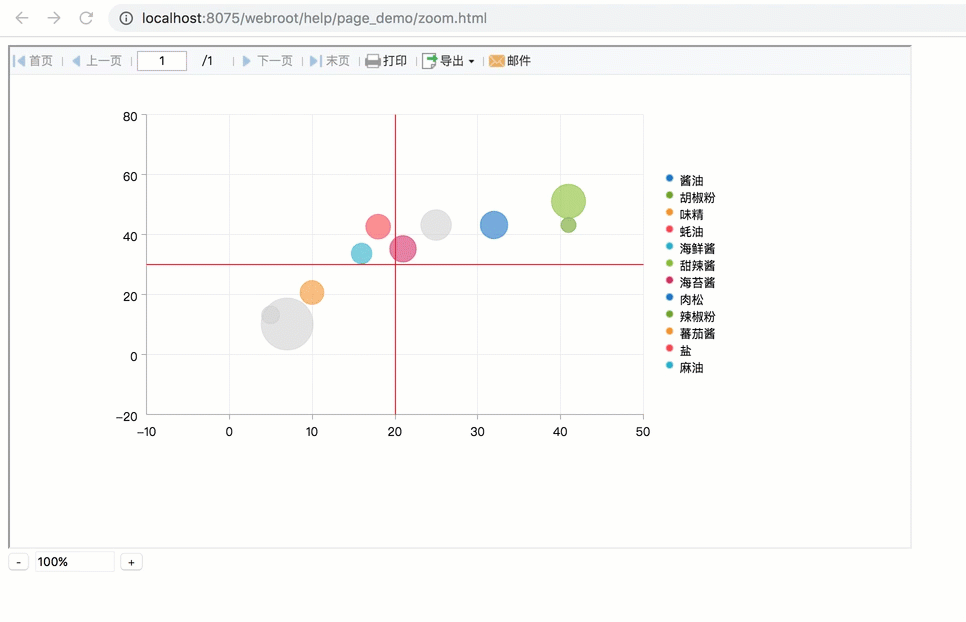
Task: Toggle legend item 海苔酱
Action: pyautogui.click(x=691, y=282)
